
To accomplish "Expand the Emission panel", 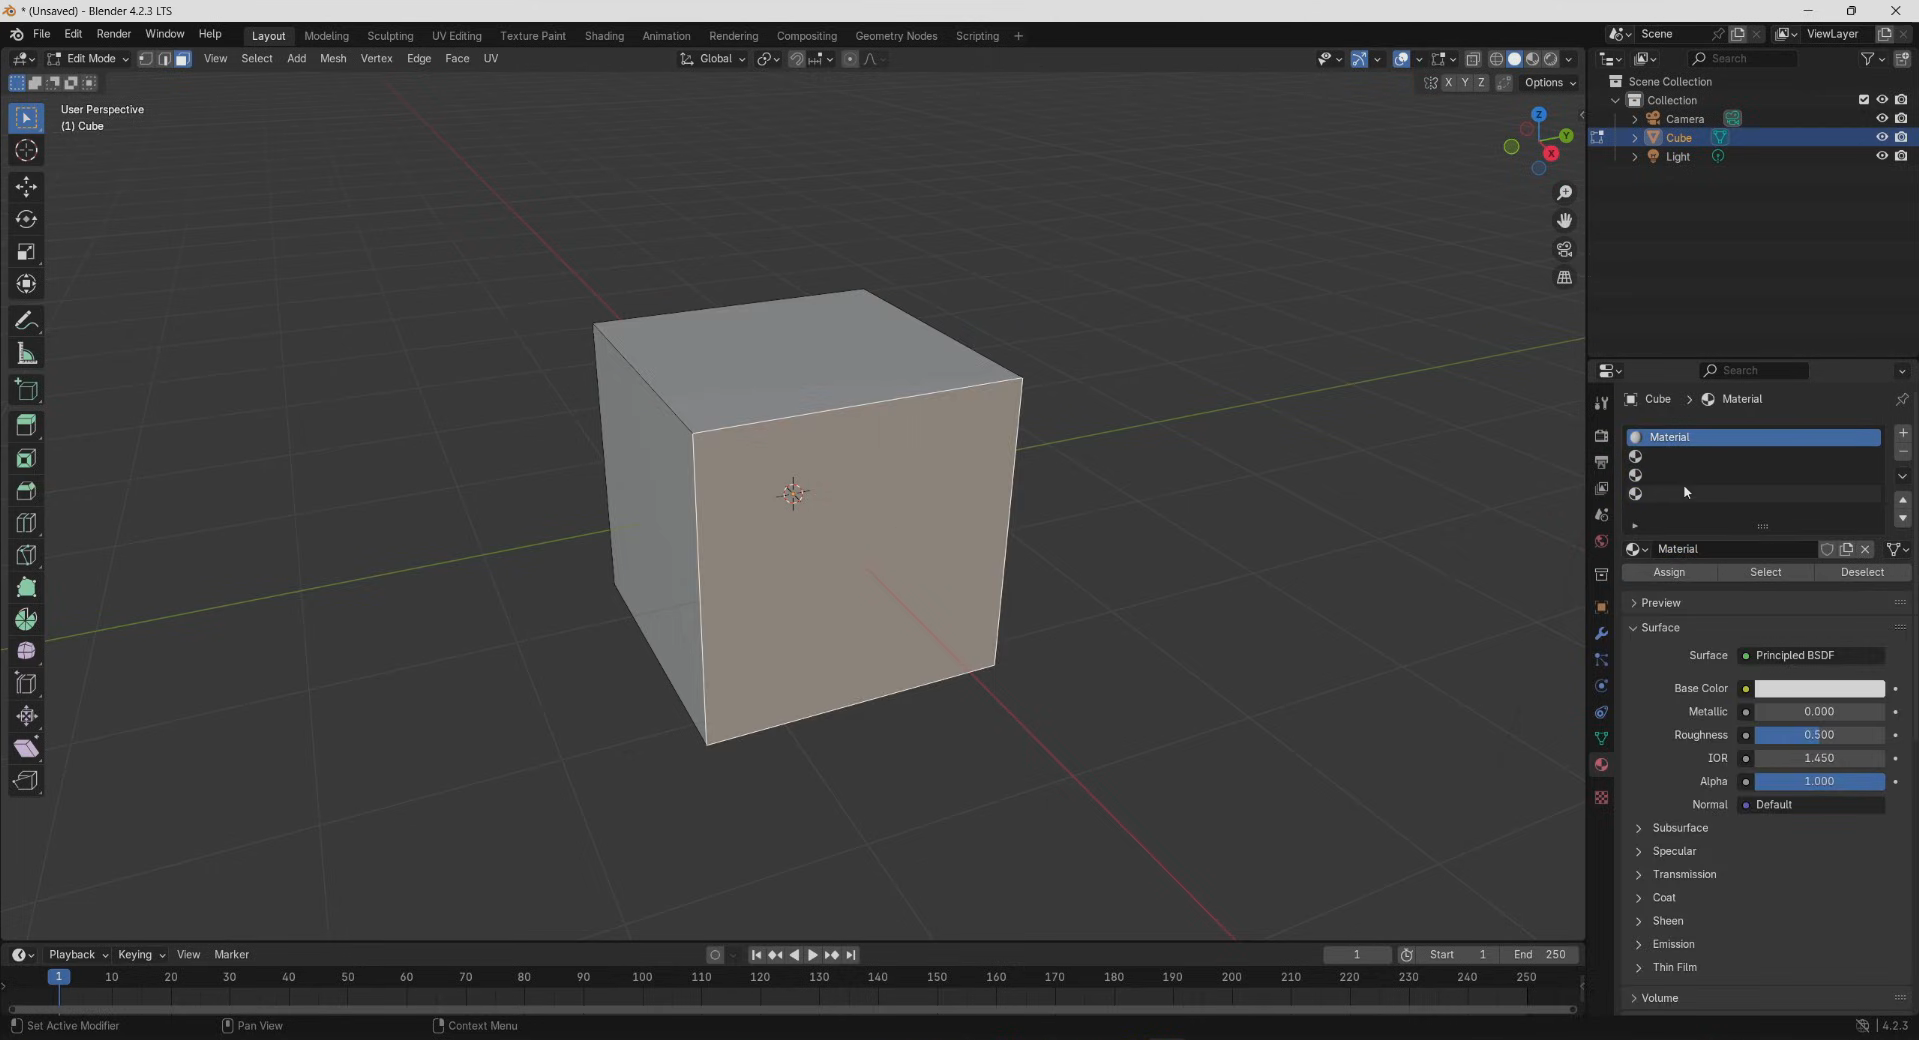I will pyautogui.click(x=1673, y=944).
